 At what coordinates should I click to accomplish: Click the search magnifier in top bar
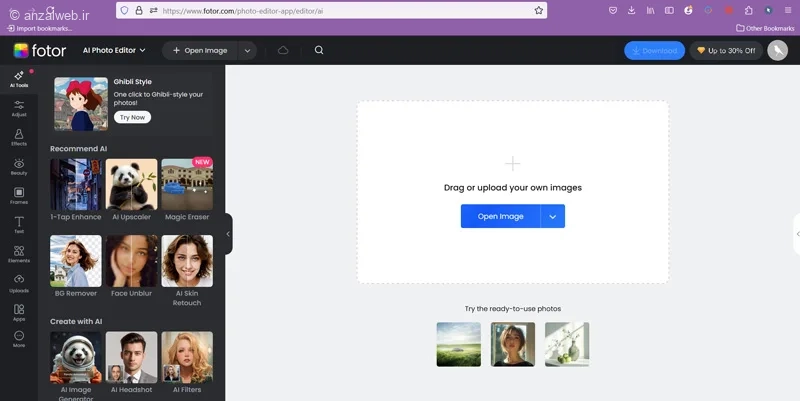click(x=319, y=50)
